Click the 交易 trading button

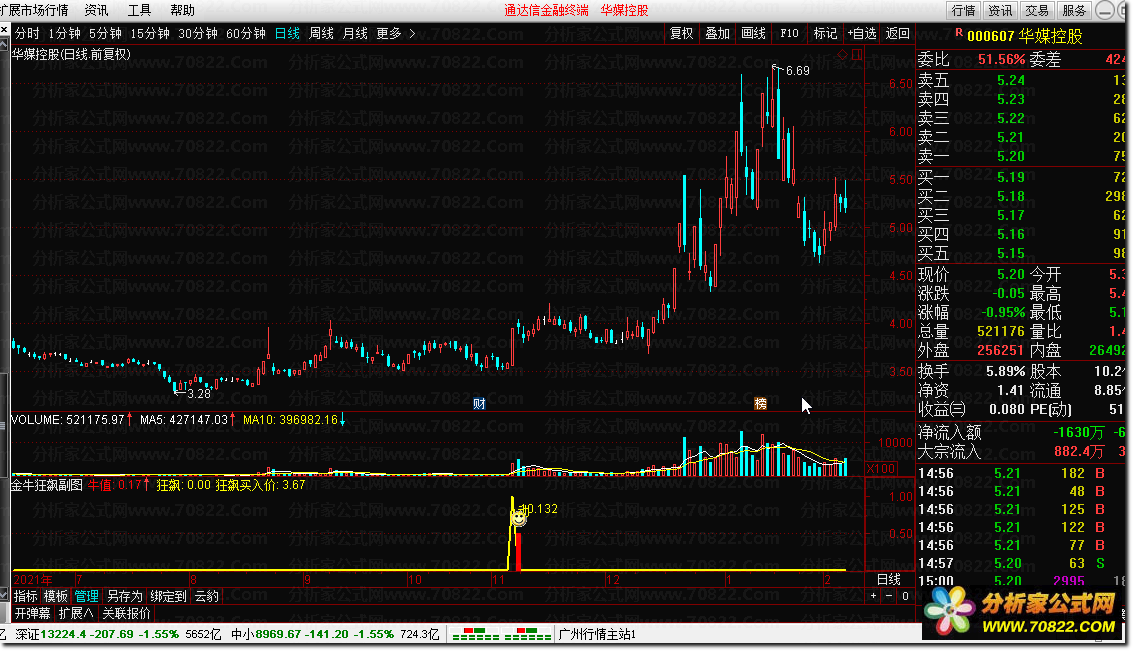[x=1037, y=10]
